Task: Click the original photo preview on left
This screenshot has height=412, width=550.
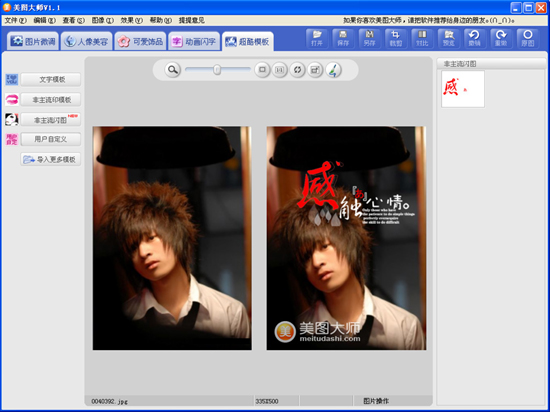Action: [x=172, y=238]
